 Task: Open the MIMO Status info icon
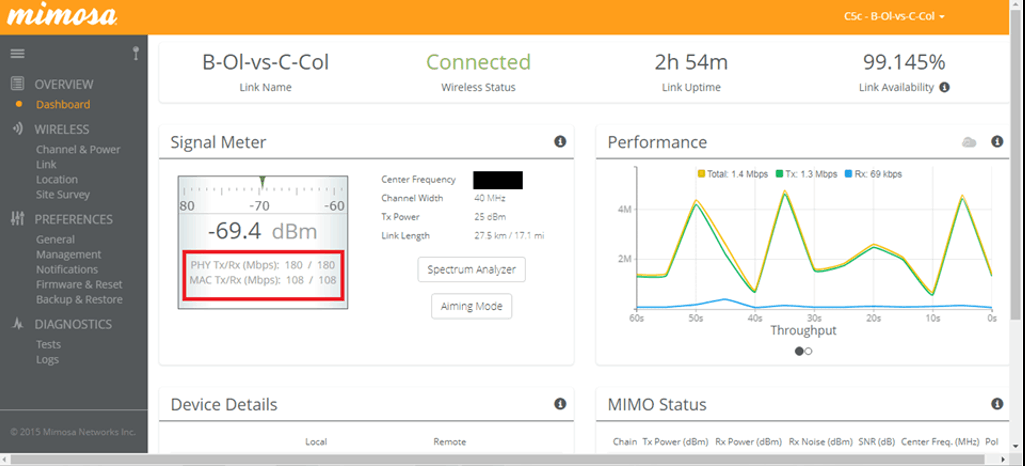pos(997,404)
